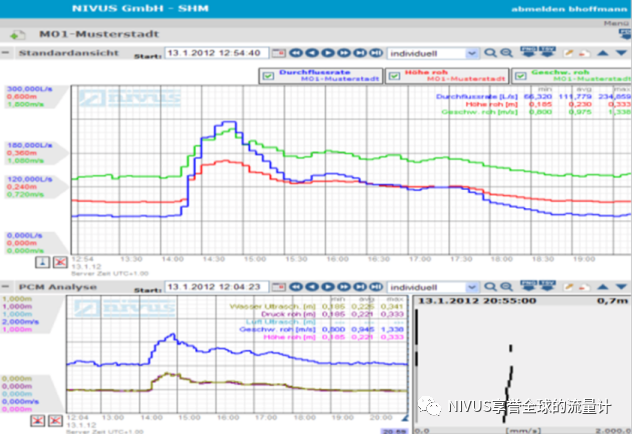Click the download arrow icon below the upper chart

[43, 261]
